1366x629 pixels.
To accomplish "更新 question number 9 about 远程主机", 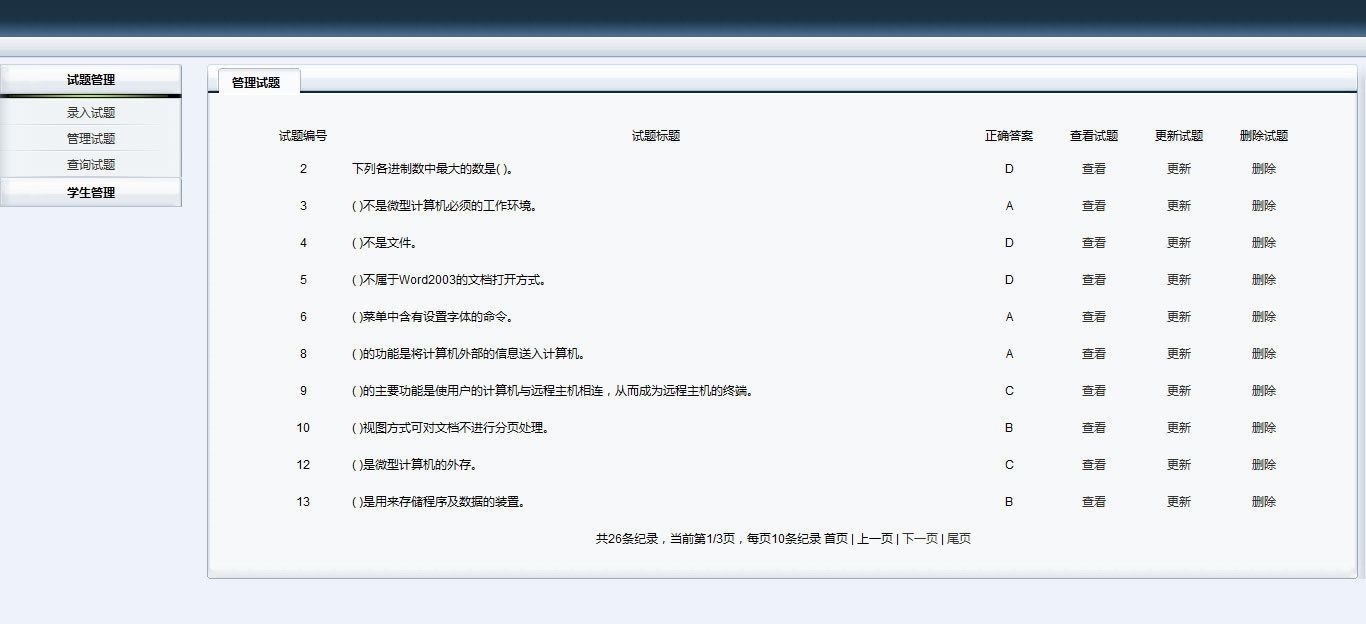I will [x=1178, y=390].
